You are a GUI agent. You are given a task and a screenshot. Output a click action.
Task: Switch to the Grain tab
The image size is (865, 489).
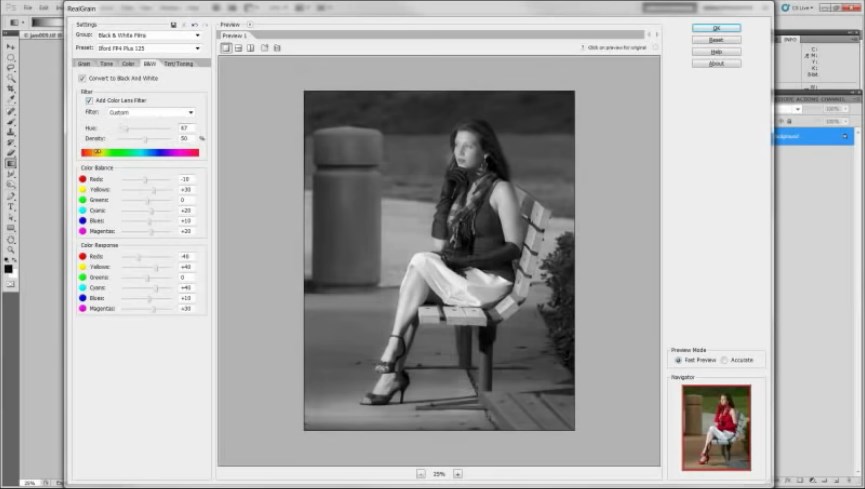[x=85, y=64]
